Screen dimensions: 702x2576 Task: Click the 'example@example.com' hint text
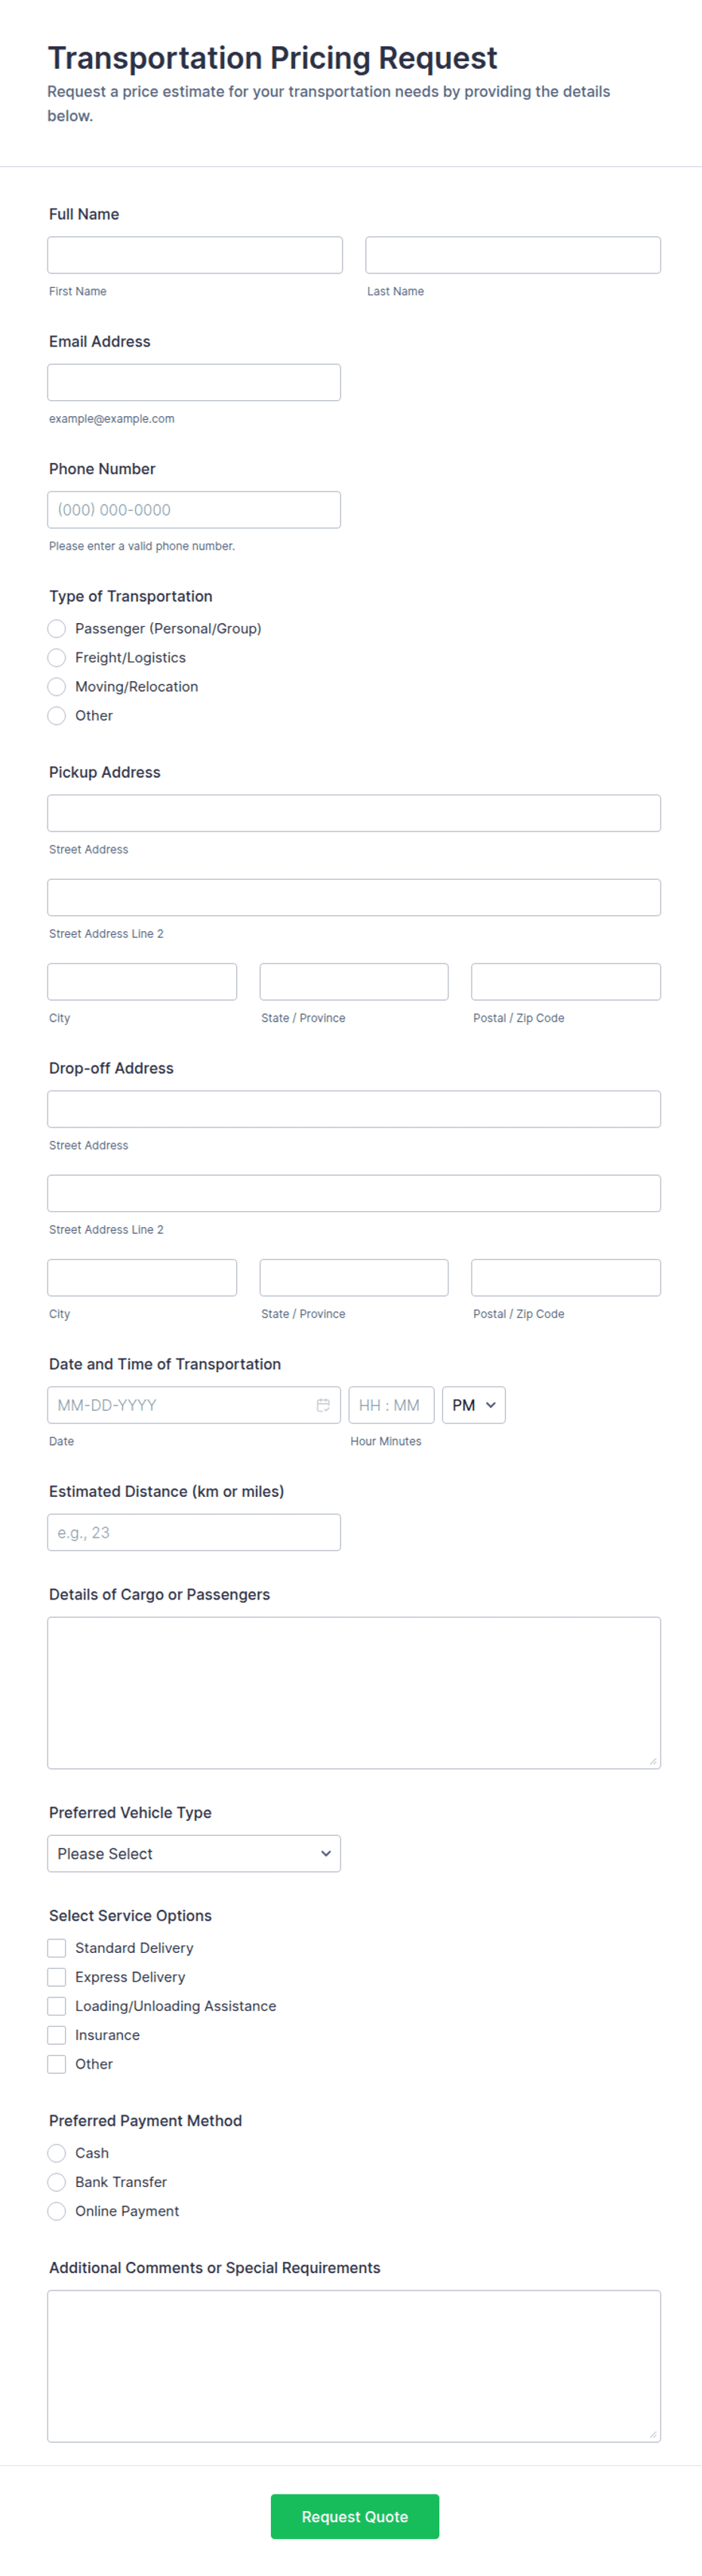pyautogui.click(x=112, y=419)
